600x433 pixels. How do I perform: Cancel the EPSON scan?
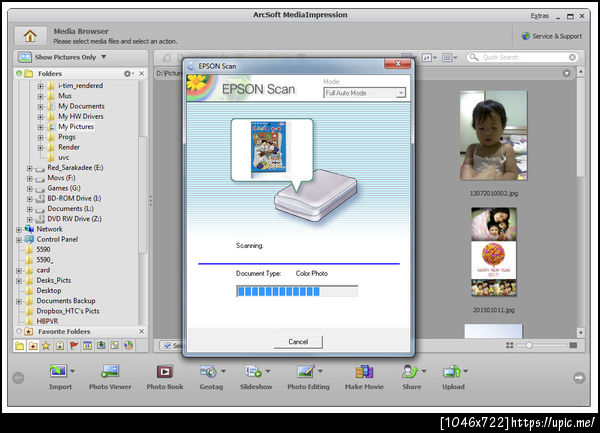[298, 342]
